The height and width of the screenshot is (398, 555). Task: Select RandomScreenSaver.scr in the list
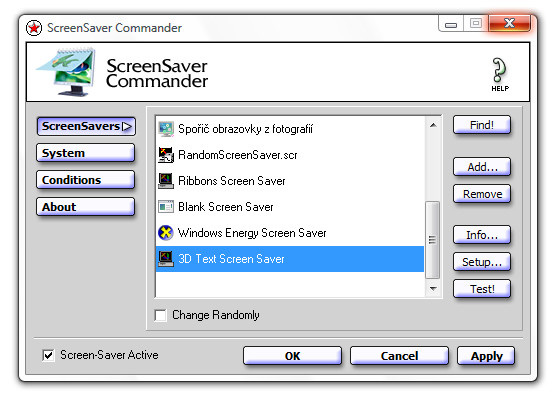[x=290, y=155]
